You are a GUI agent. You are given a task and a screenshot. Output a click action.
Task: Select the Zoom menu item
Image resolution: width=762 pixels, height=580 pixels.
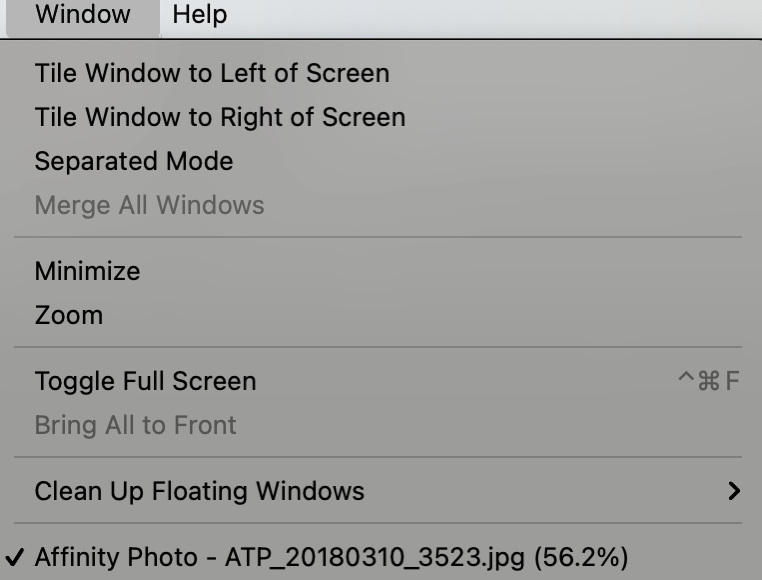coord(68,315)
